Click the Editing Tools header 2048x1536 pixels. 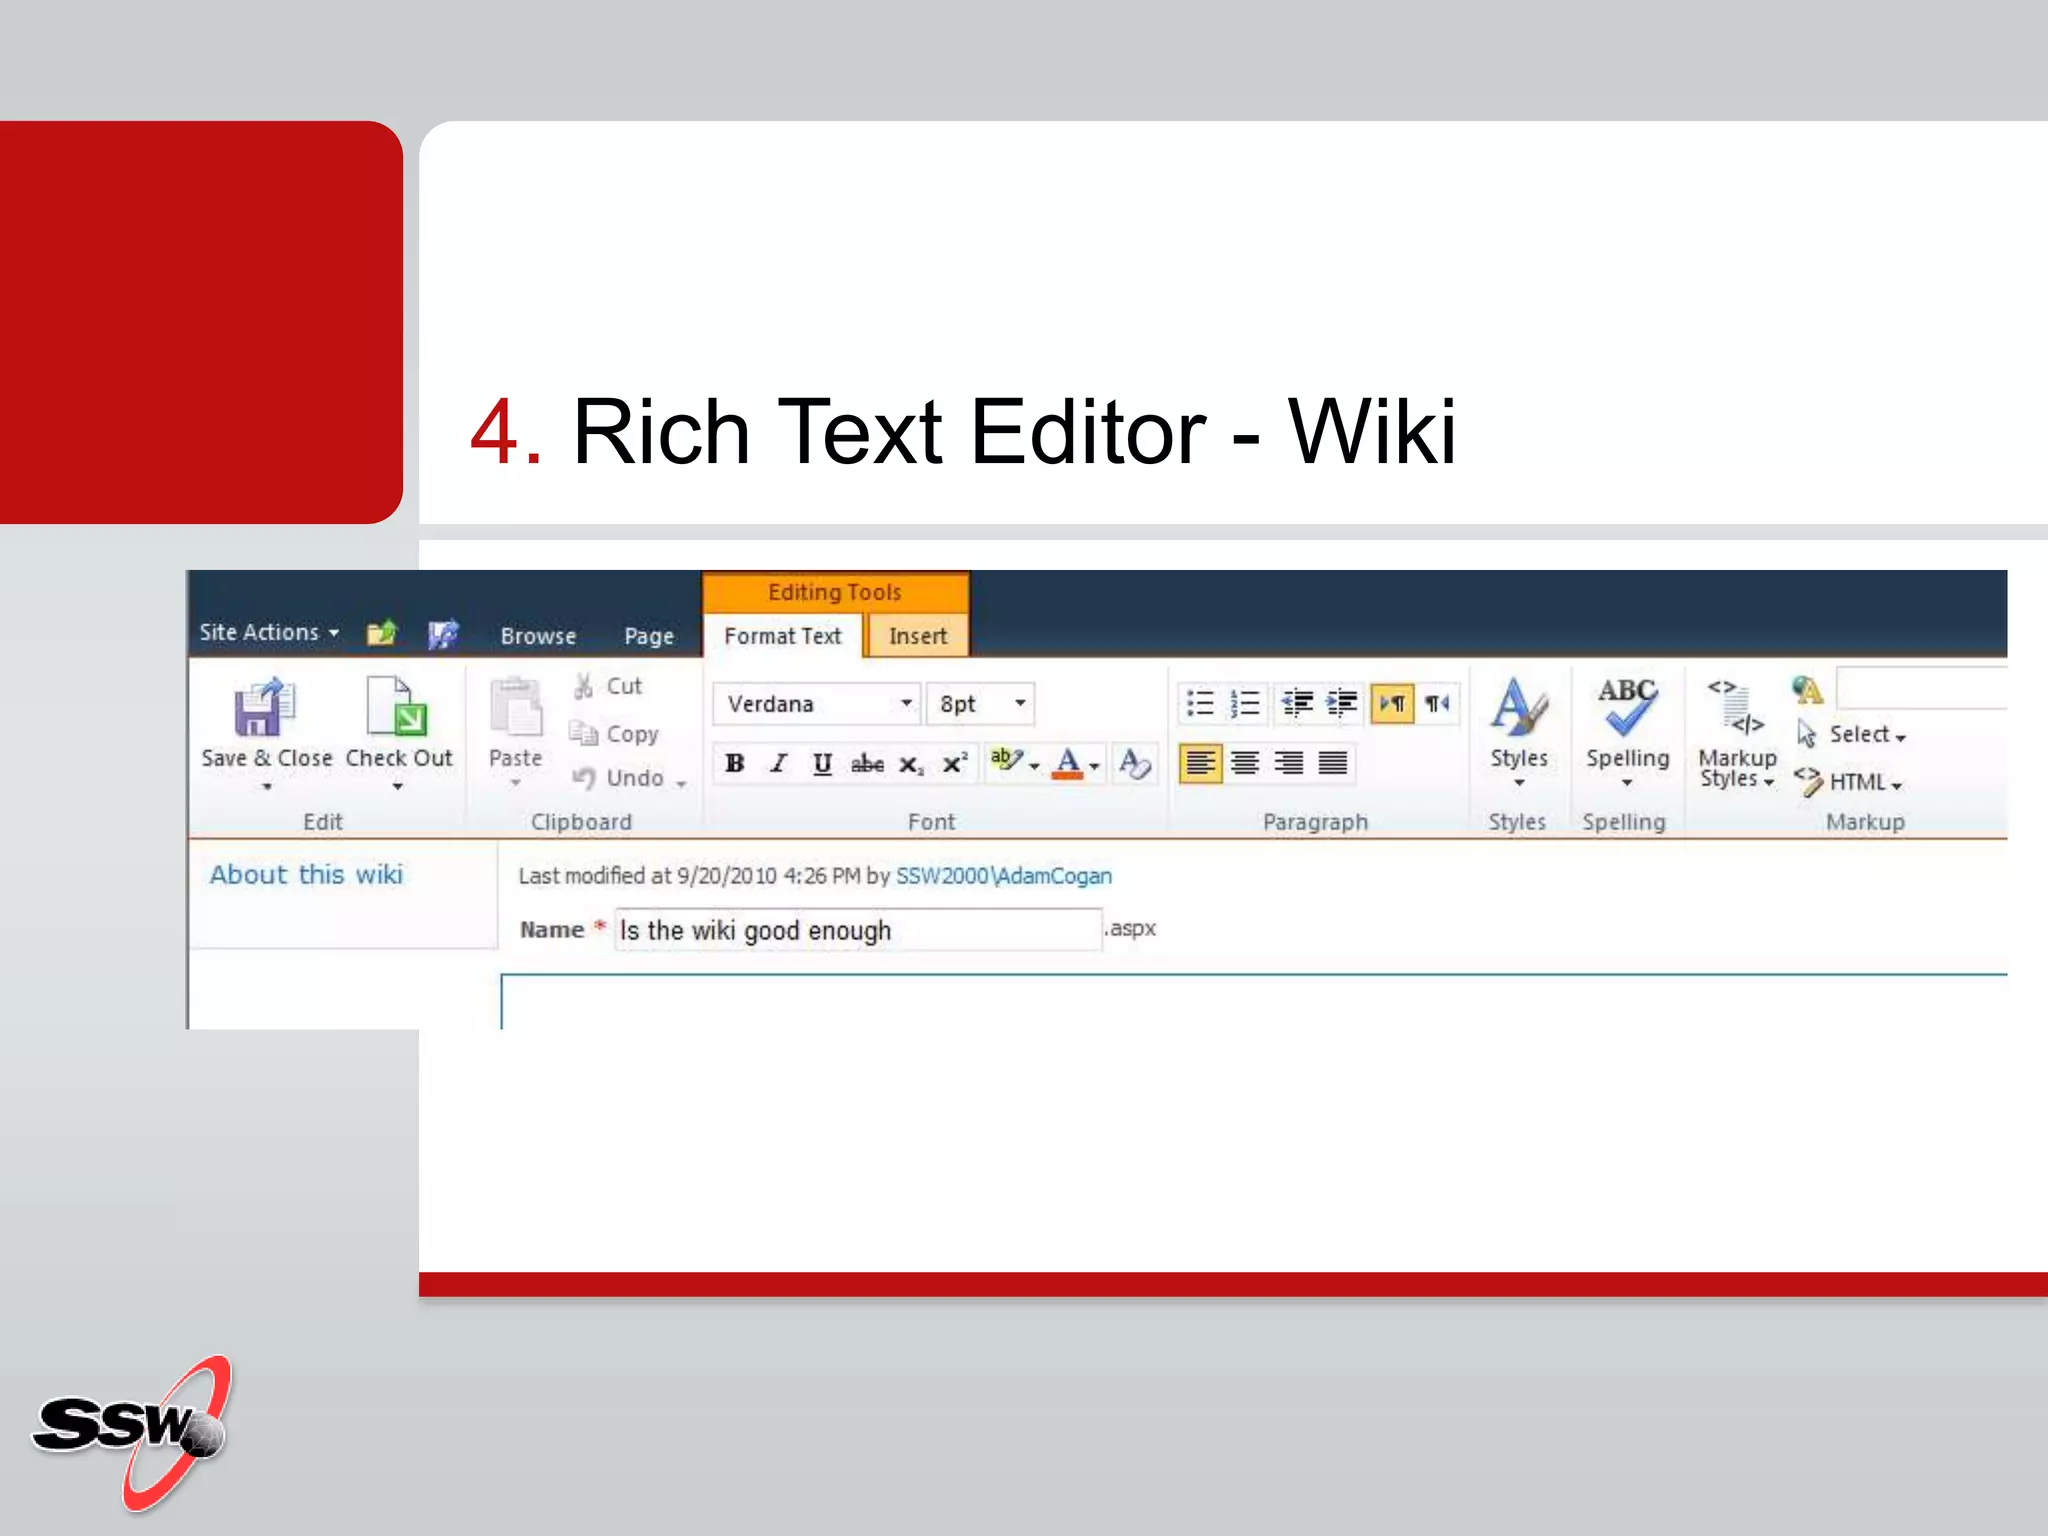coord(835,592)
